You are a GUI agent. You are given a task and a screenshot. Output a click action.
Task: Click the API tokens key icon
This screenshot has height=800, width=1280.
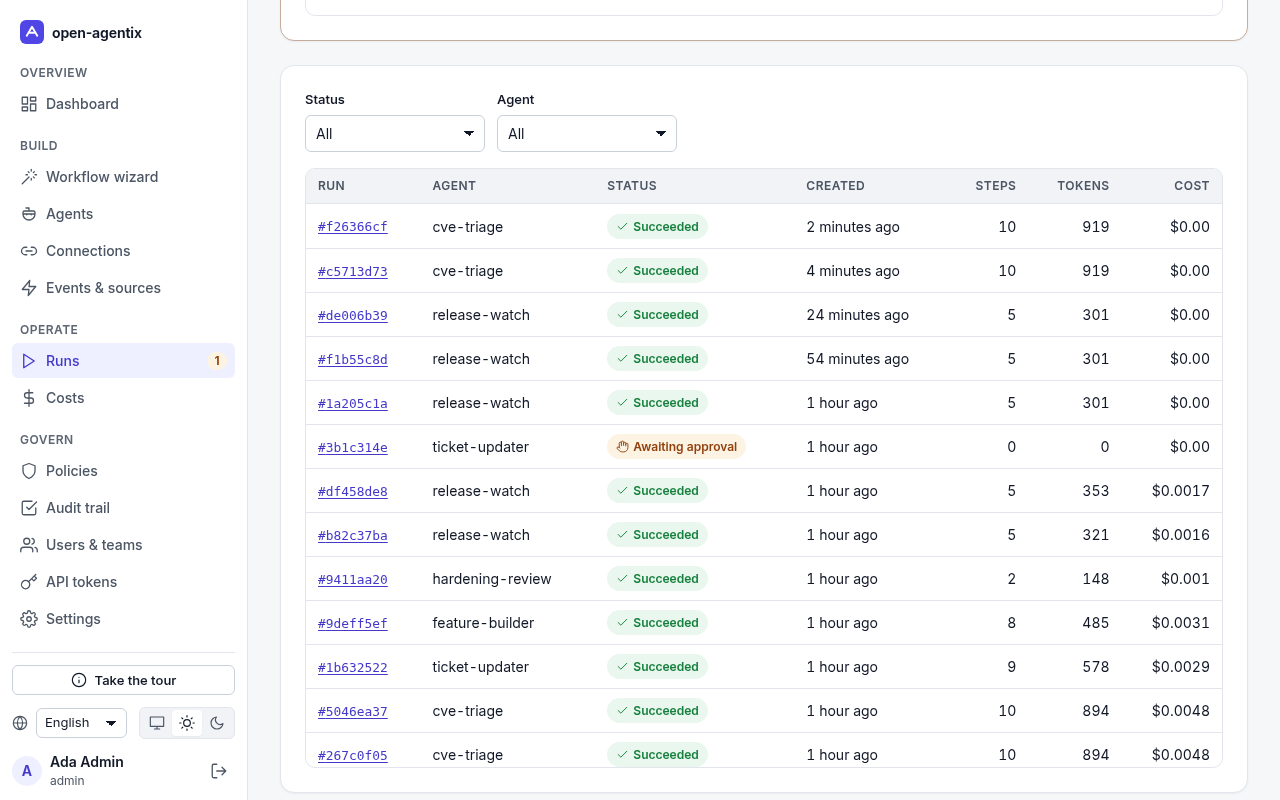click(29, 582)
